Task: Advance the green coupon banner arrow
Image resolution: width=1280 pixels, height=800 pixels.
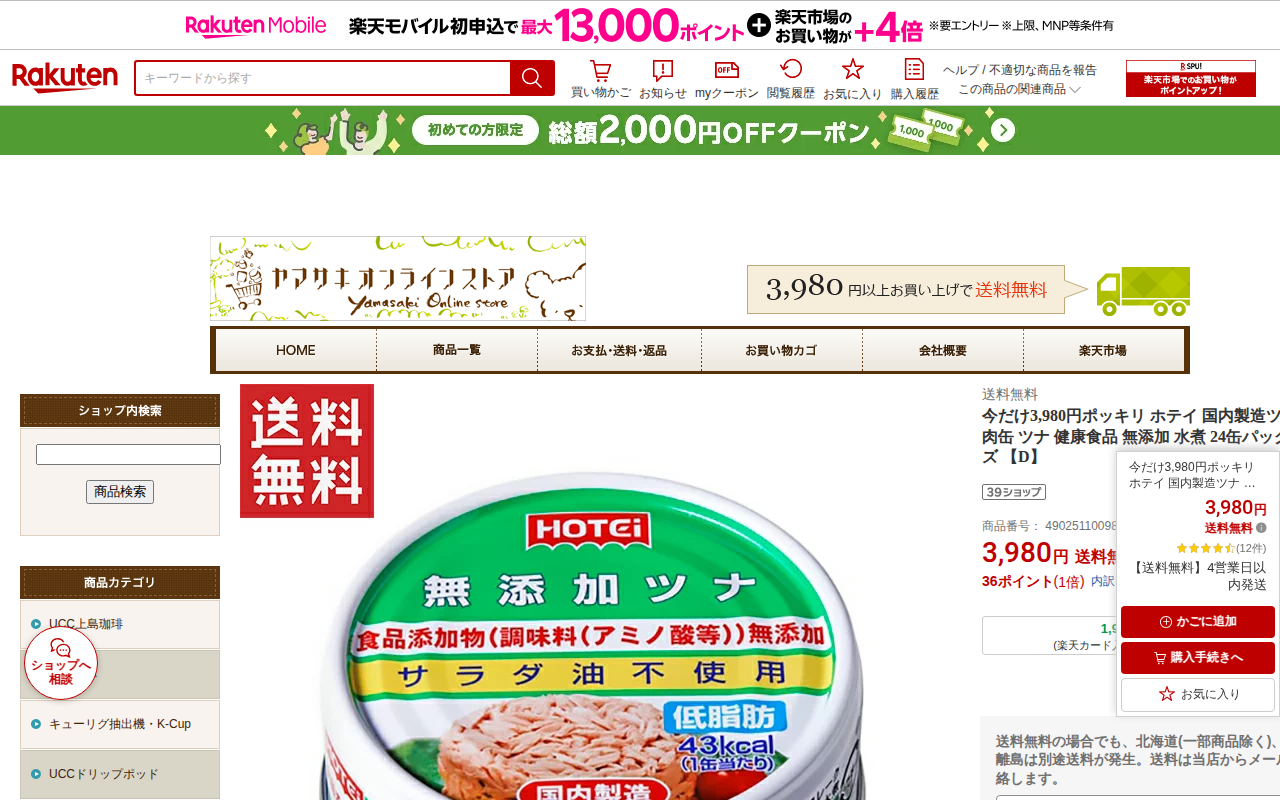Action: [1003, 131]
